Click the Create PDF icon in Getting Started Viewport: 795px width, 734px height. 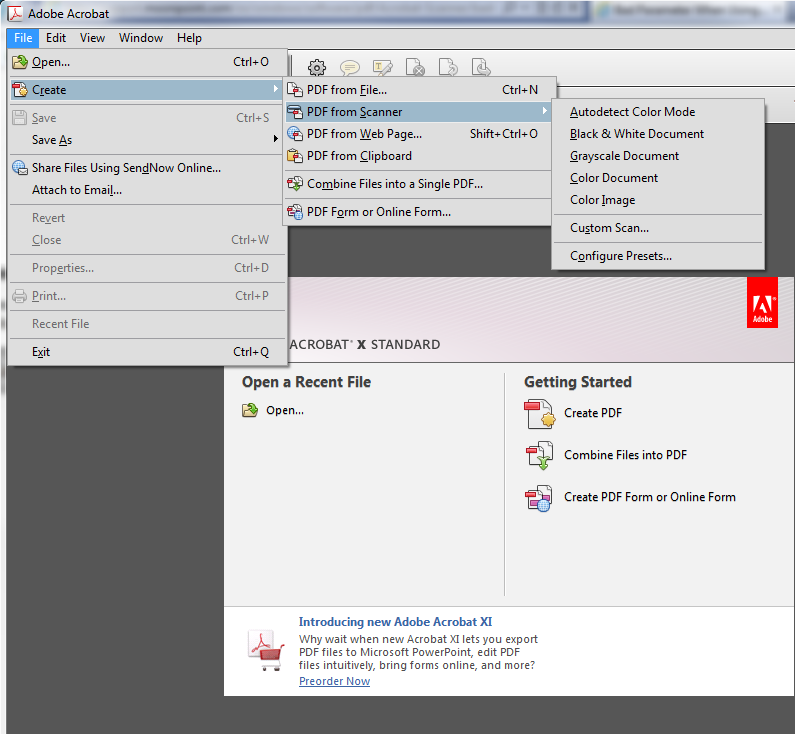[539, 414]
